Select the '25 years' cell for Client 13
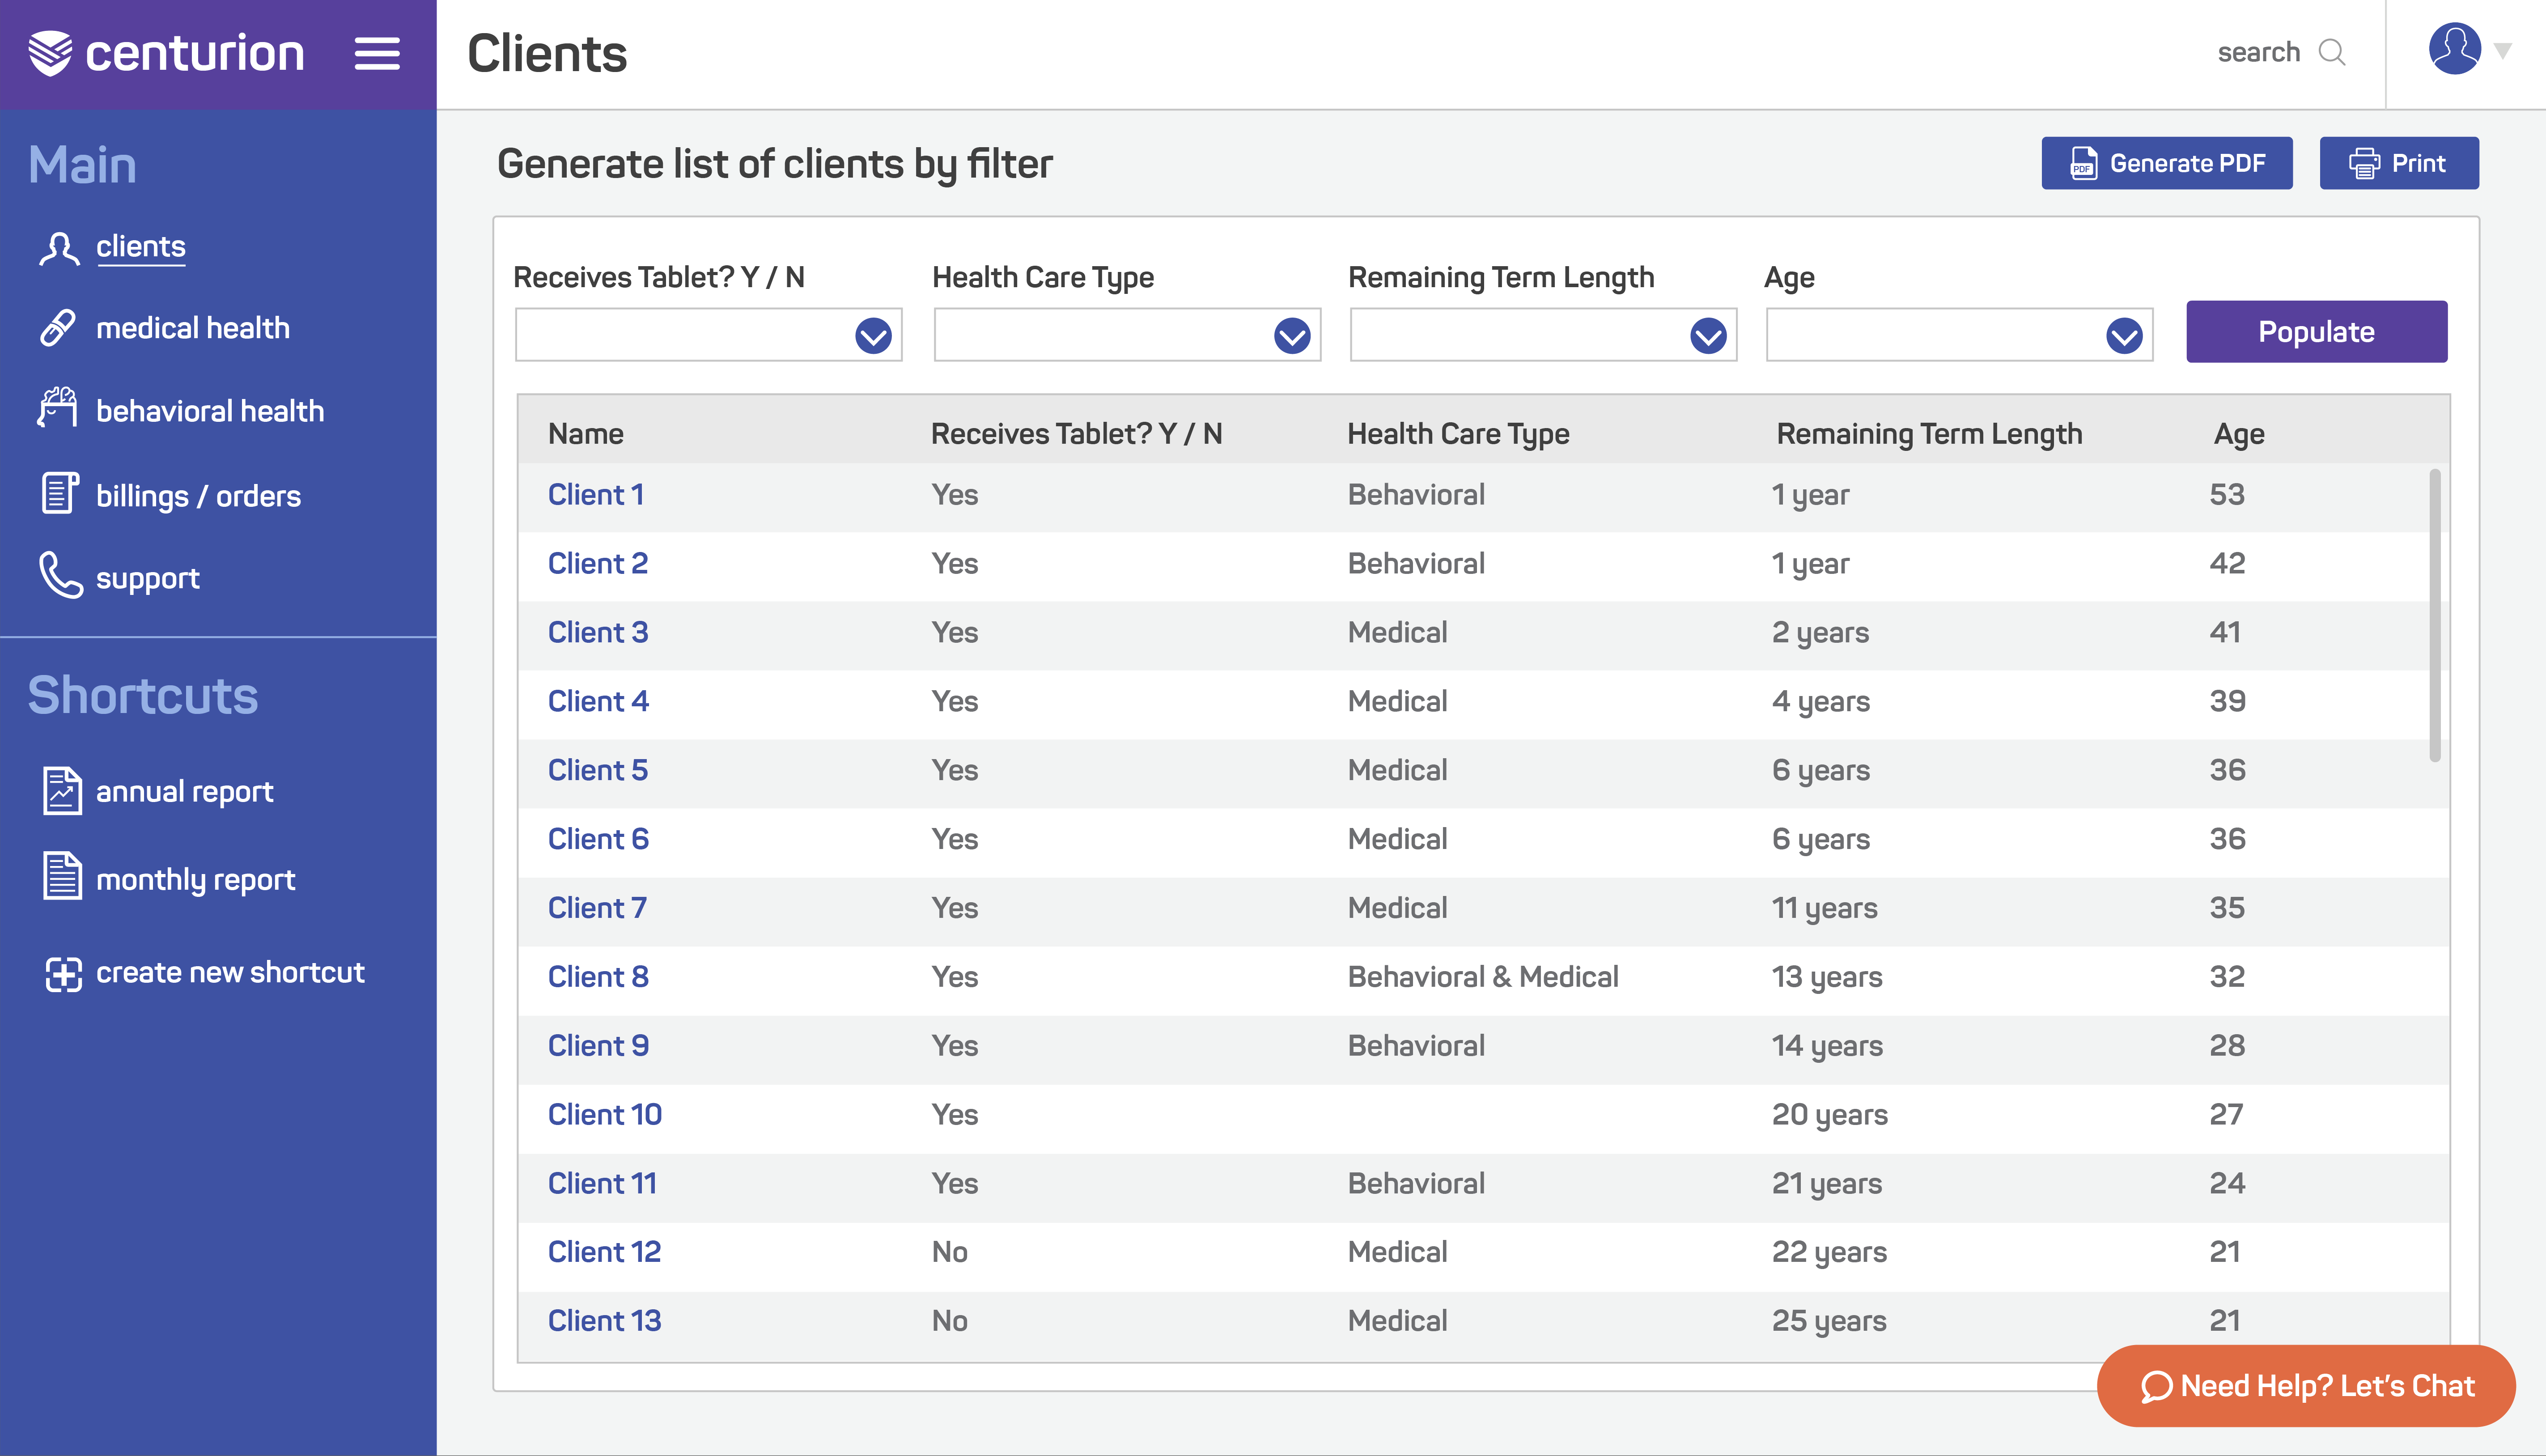 [1828, 1322]
